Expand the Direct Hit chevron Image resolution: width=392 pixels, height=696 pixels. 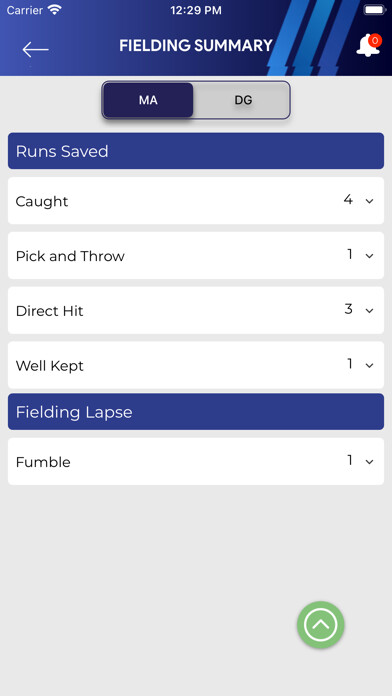click(369, 311)
